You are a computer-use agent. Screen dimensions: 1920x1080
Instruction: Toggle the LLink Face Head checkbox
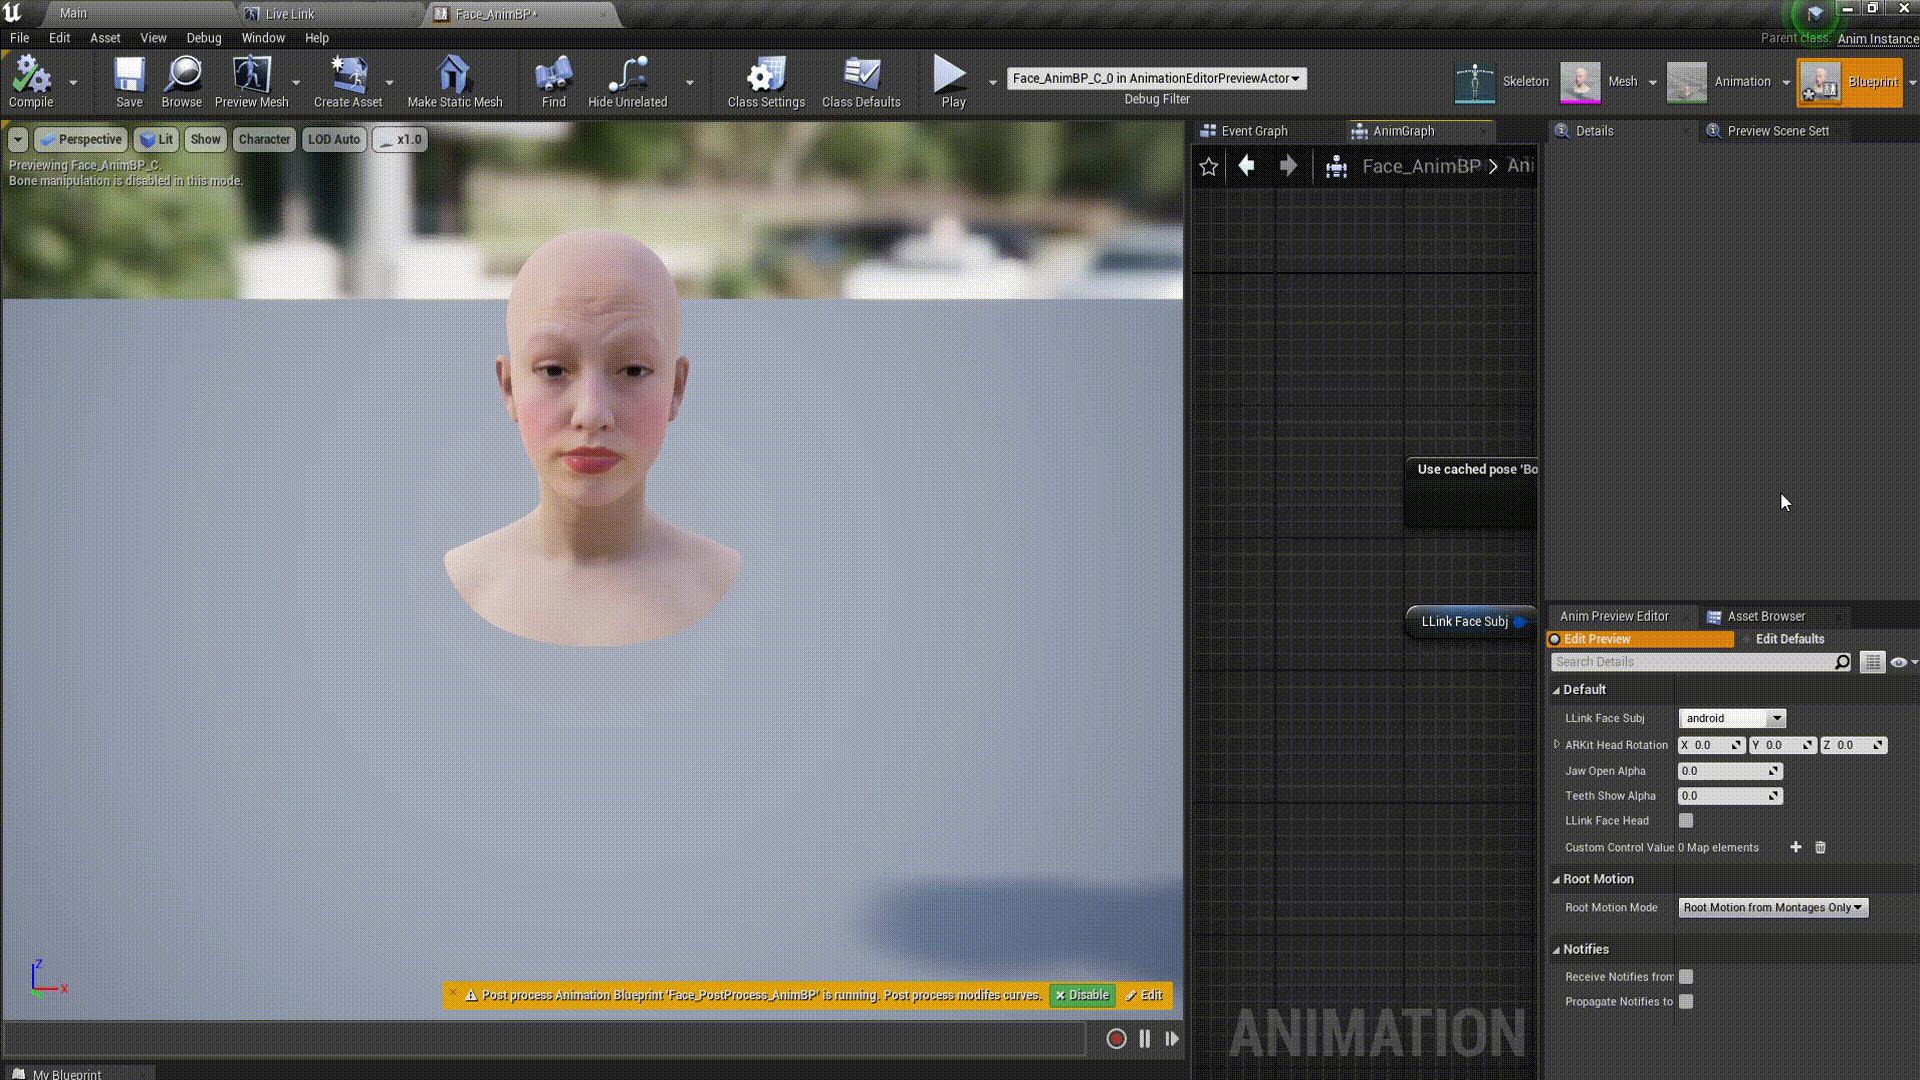coord(1686,821)
